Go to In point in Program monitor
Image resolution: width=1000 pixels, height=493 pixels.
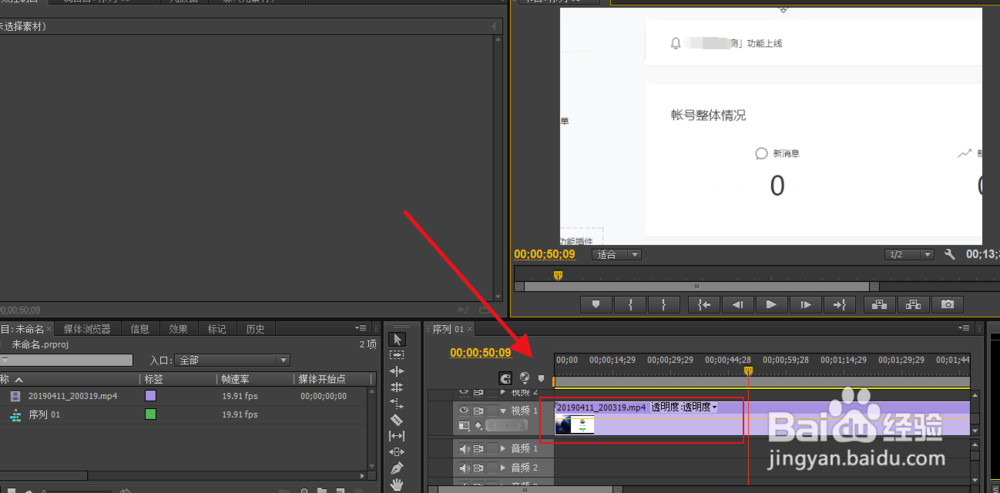click(705, 305)
